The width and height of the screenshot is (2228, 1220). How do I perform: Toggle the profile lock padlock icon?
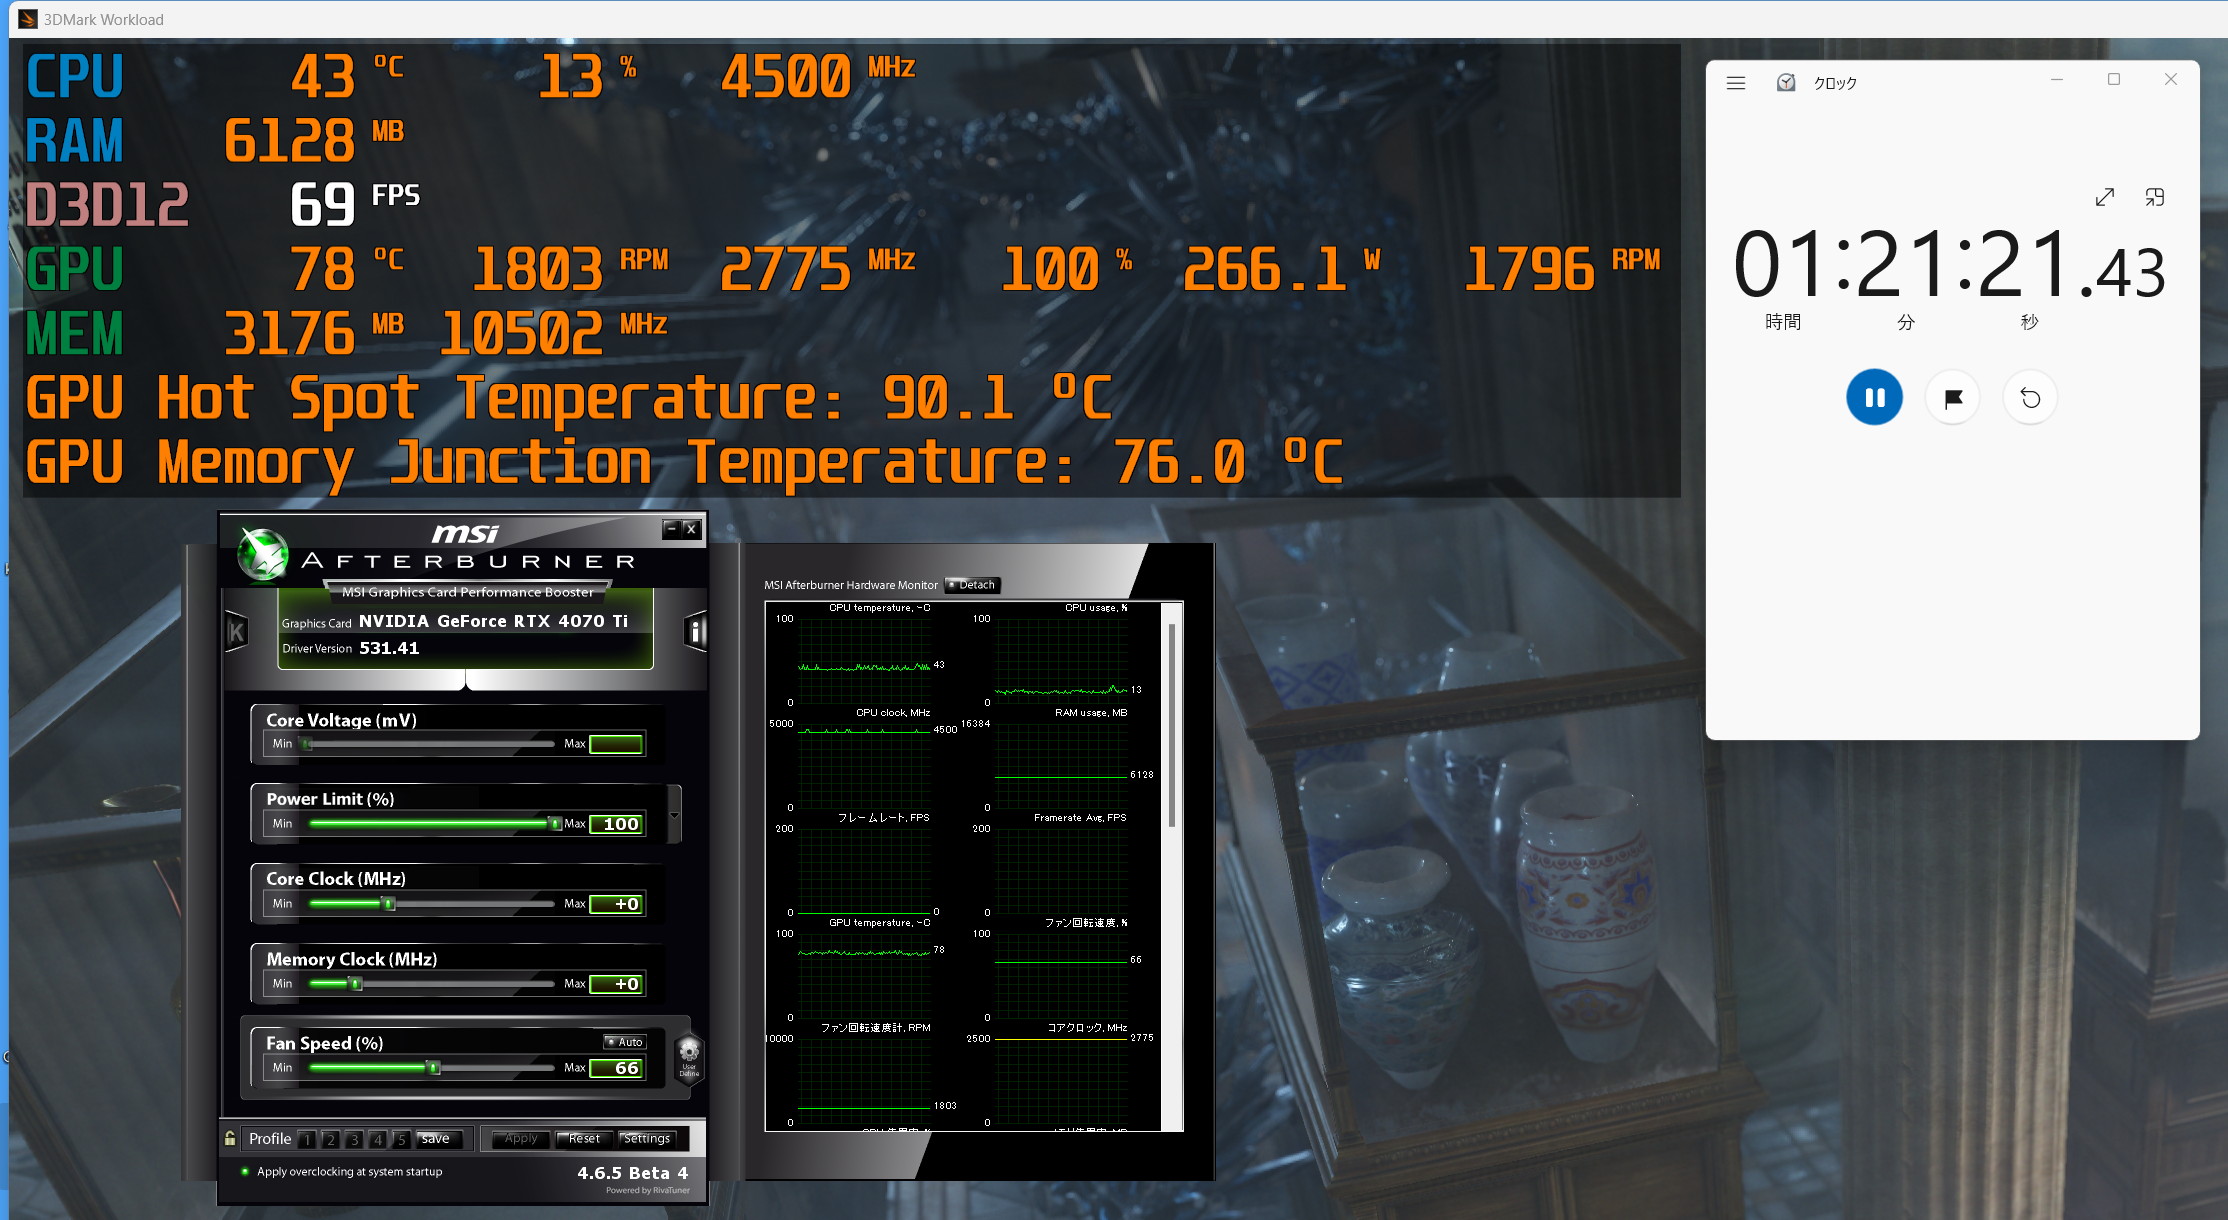pos(230,1138)
